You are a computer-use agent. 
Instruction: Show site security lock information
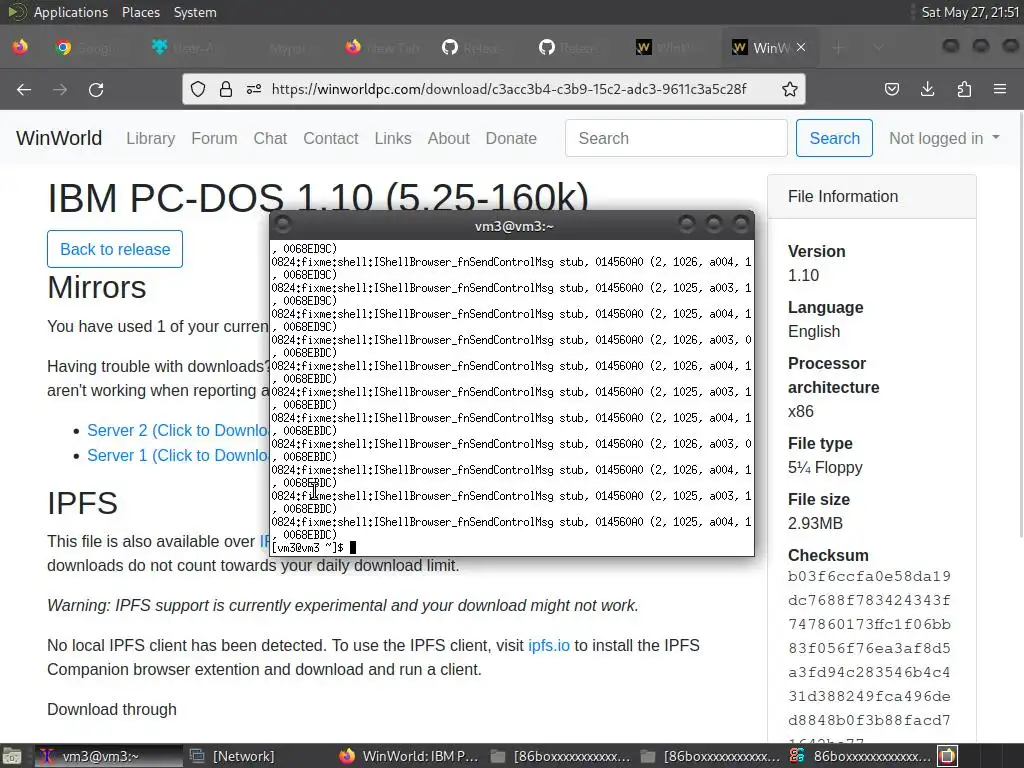(226, 89)
